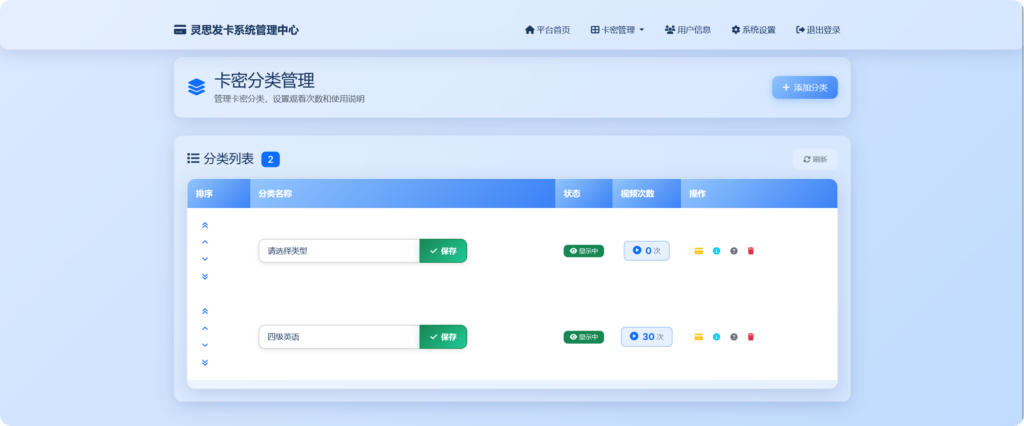This screenshot has height=426, width=1024.
Task: Click the card logo beside 灵思发卡系统管理中心
Action: point(180,30)
